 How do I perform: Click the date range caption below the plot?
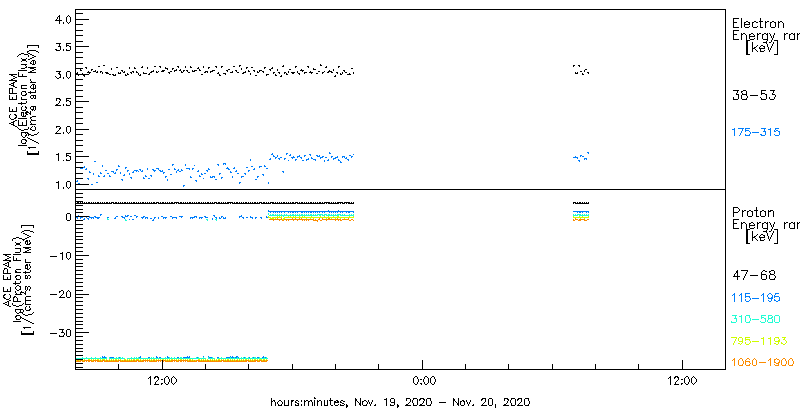coord(400,402)
